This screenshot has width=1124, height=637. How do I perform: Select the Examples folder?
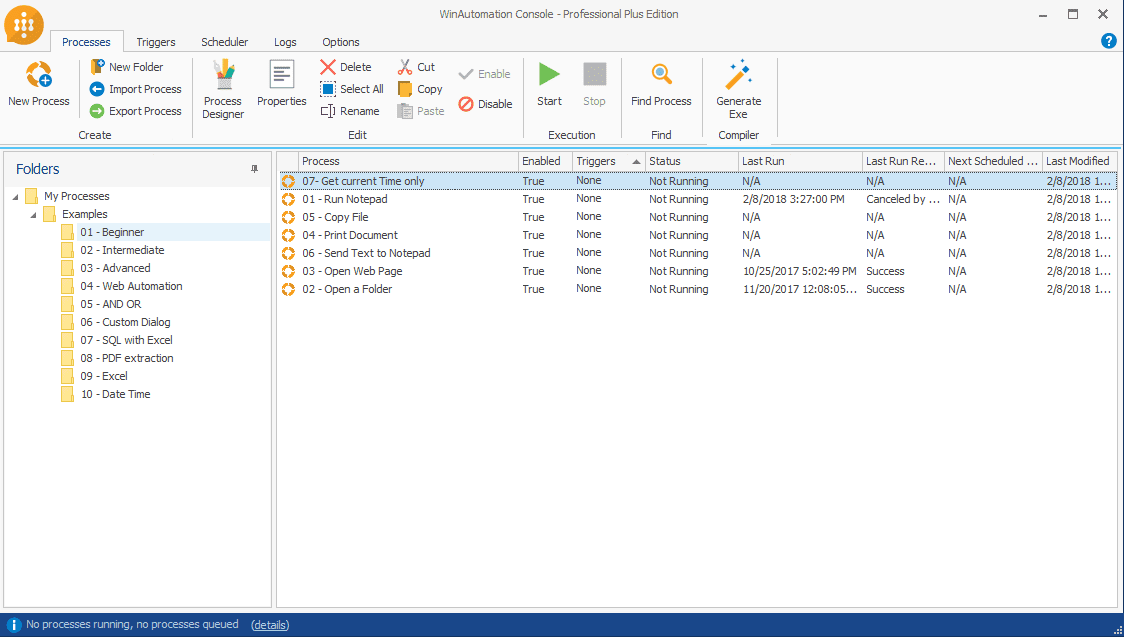[85, 214]
